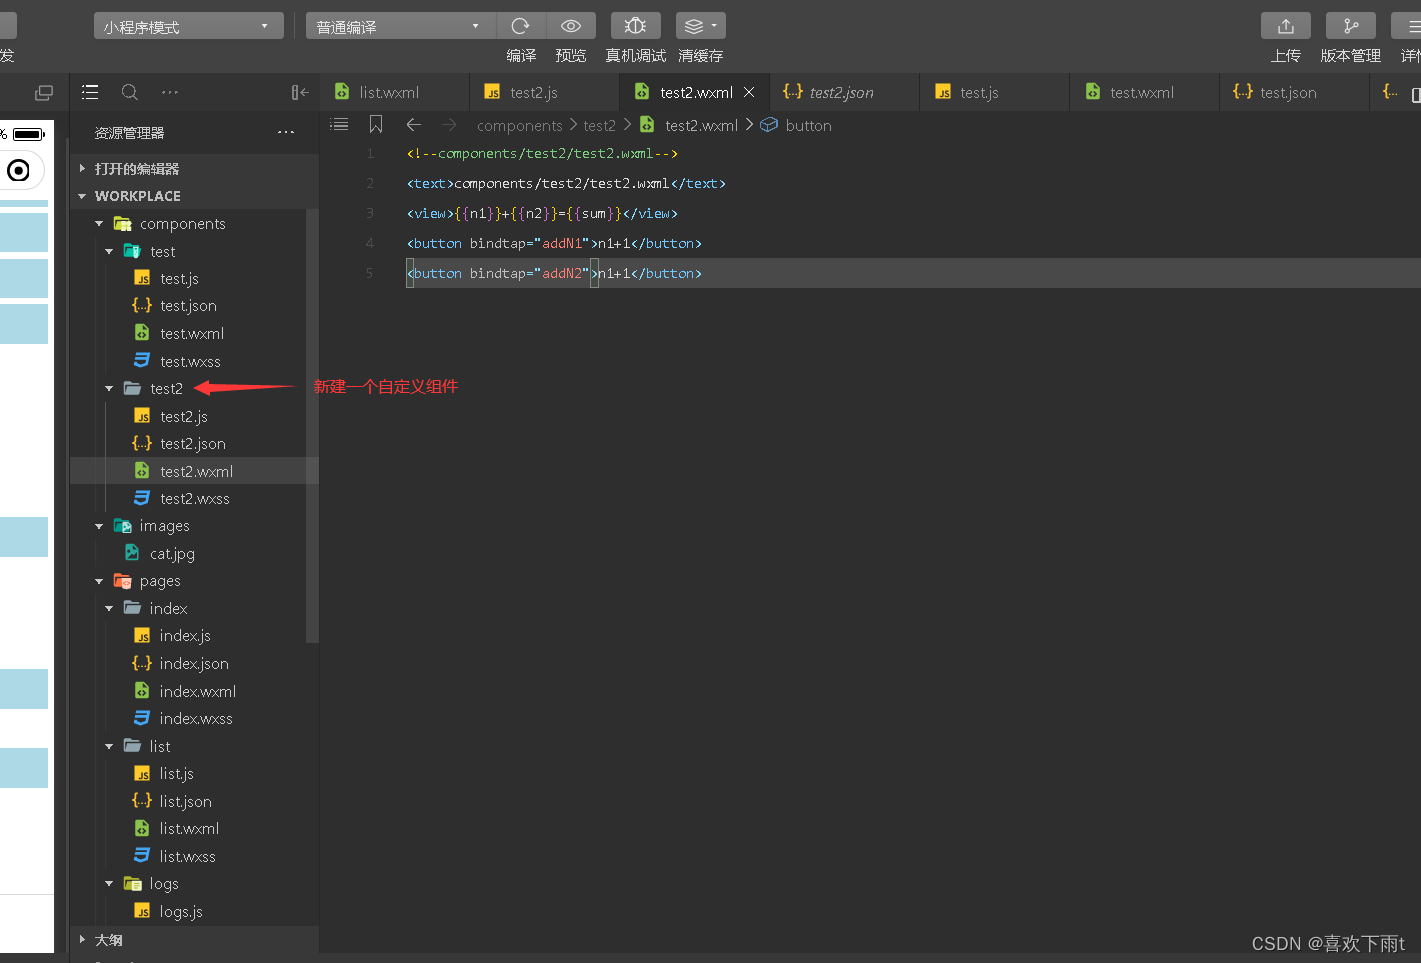Close the test2.wxml tab
The width and height of the screenshot is (1421, 963).
(x=749, y=92)
